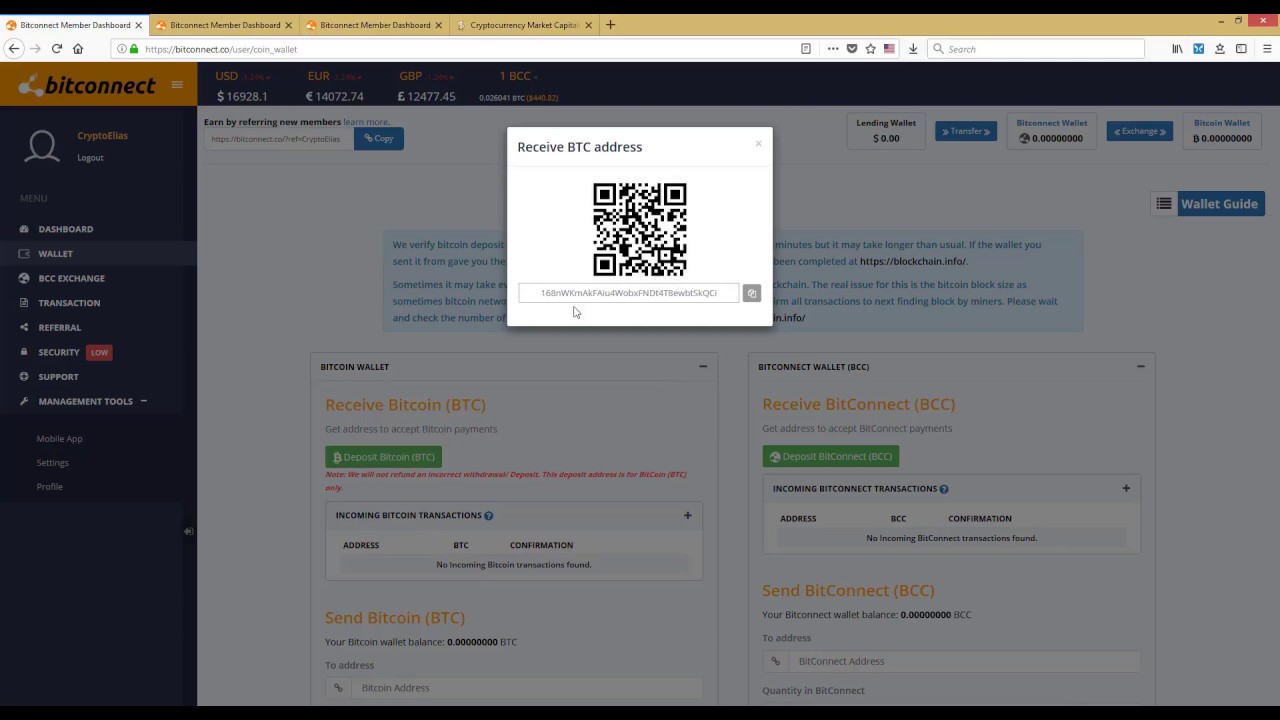Open Referral in the sidebar
Viewport: 1280px width, 720px height.
pyautogui.click(x=59, y=327)
